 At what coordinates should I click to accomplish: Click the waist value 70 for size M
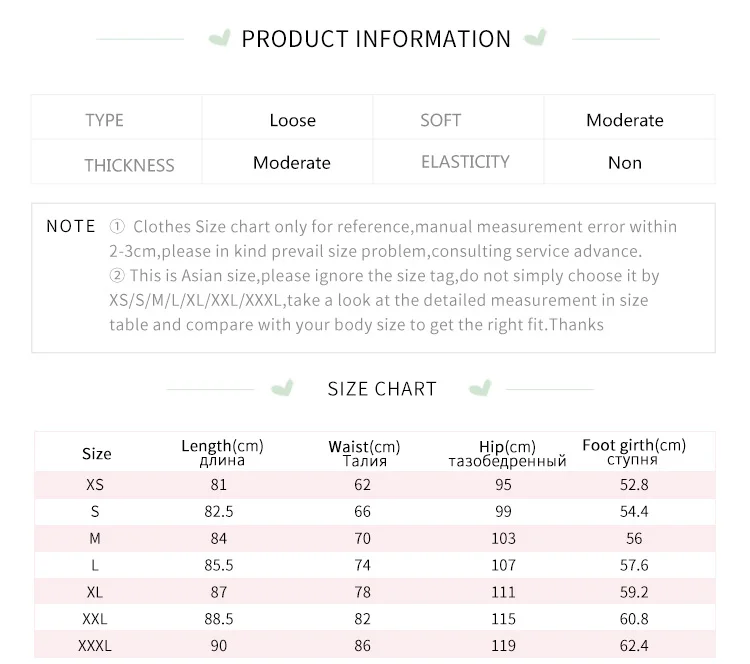(362, 538)
